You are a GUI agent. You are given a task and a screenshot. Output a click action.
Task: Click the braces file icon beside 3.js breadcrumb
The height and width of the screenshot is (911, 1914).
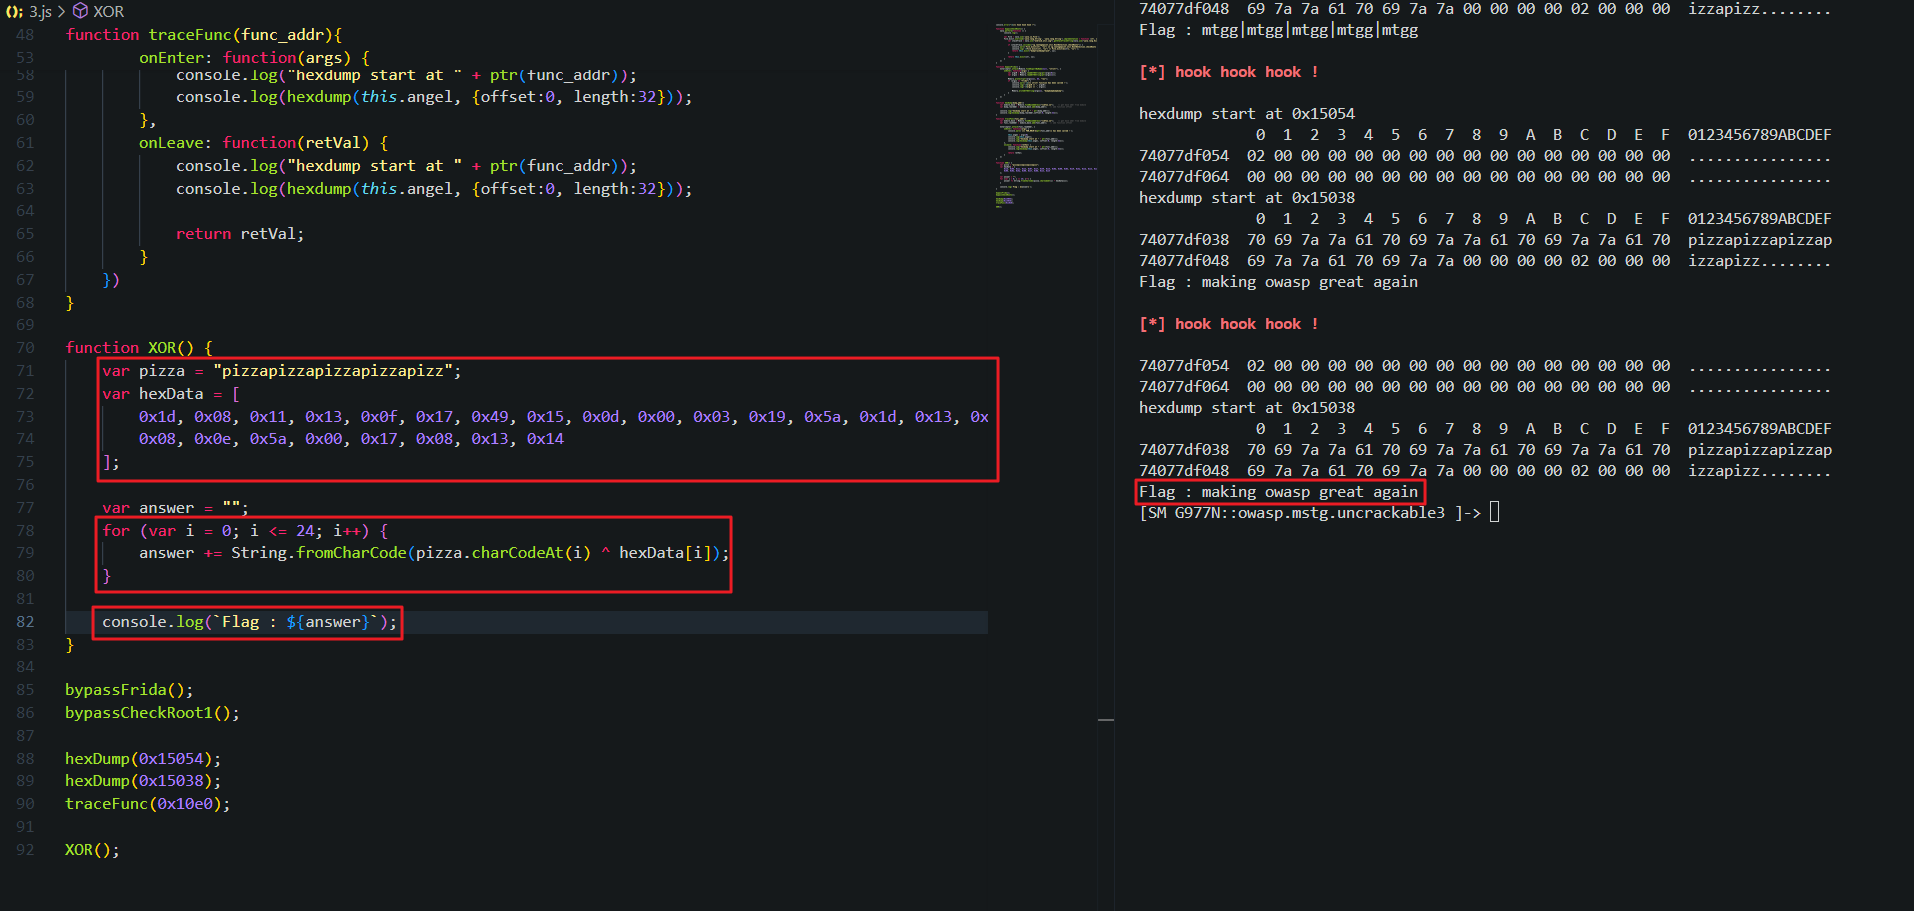click(14, 12)
